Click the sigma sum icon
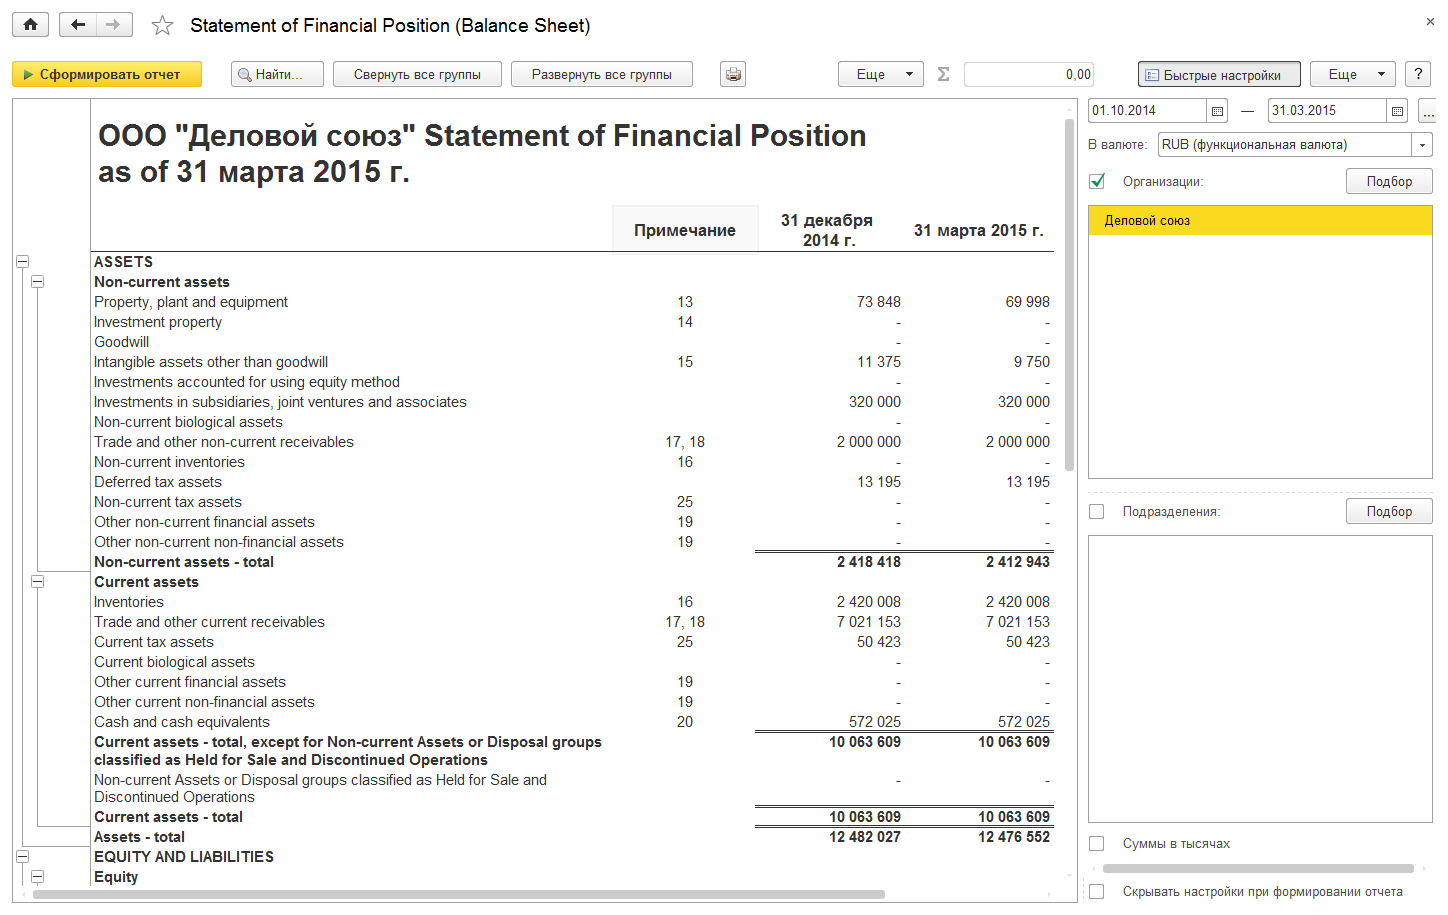 pyautogui.click(x=943, y=74)
